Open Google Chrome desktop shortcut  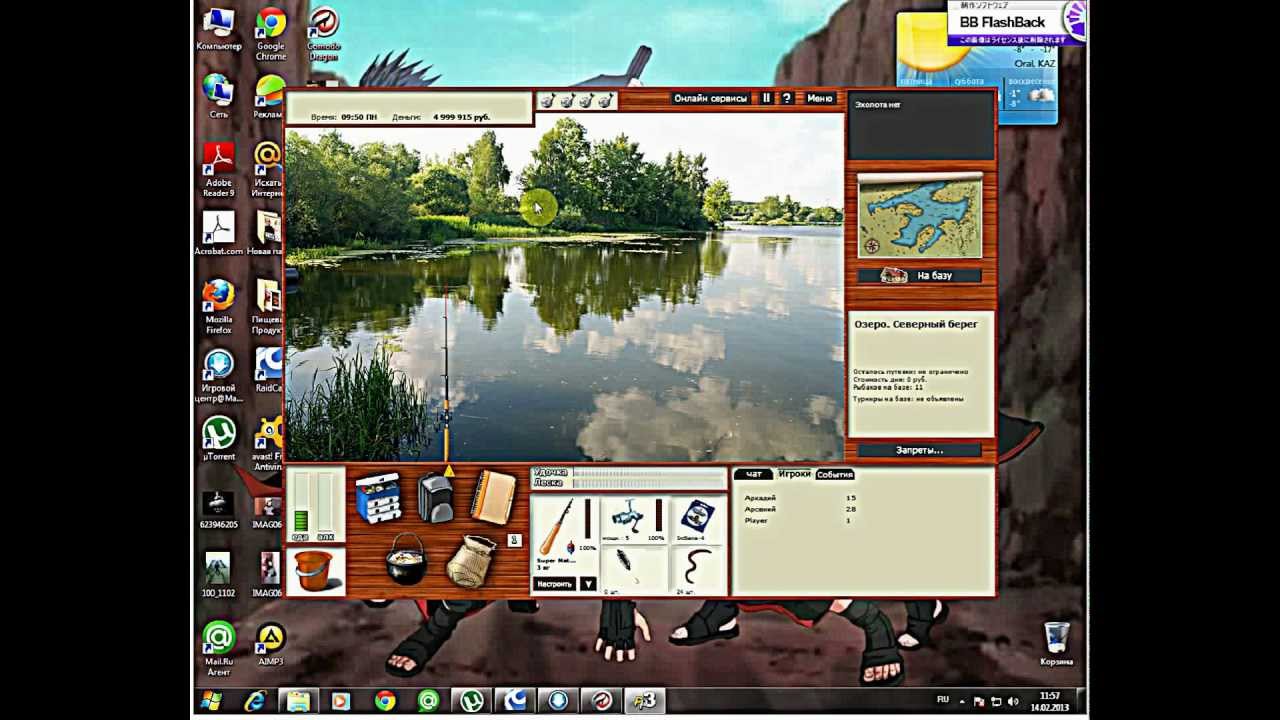[x=270, y=33]
